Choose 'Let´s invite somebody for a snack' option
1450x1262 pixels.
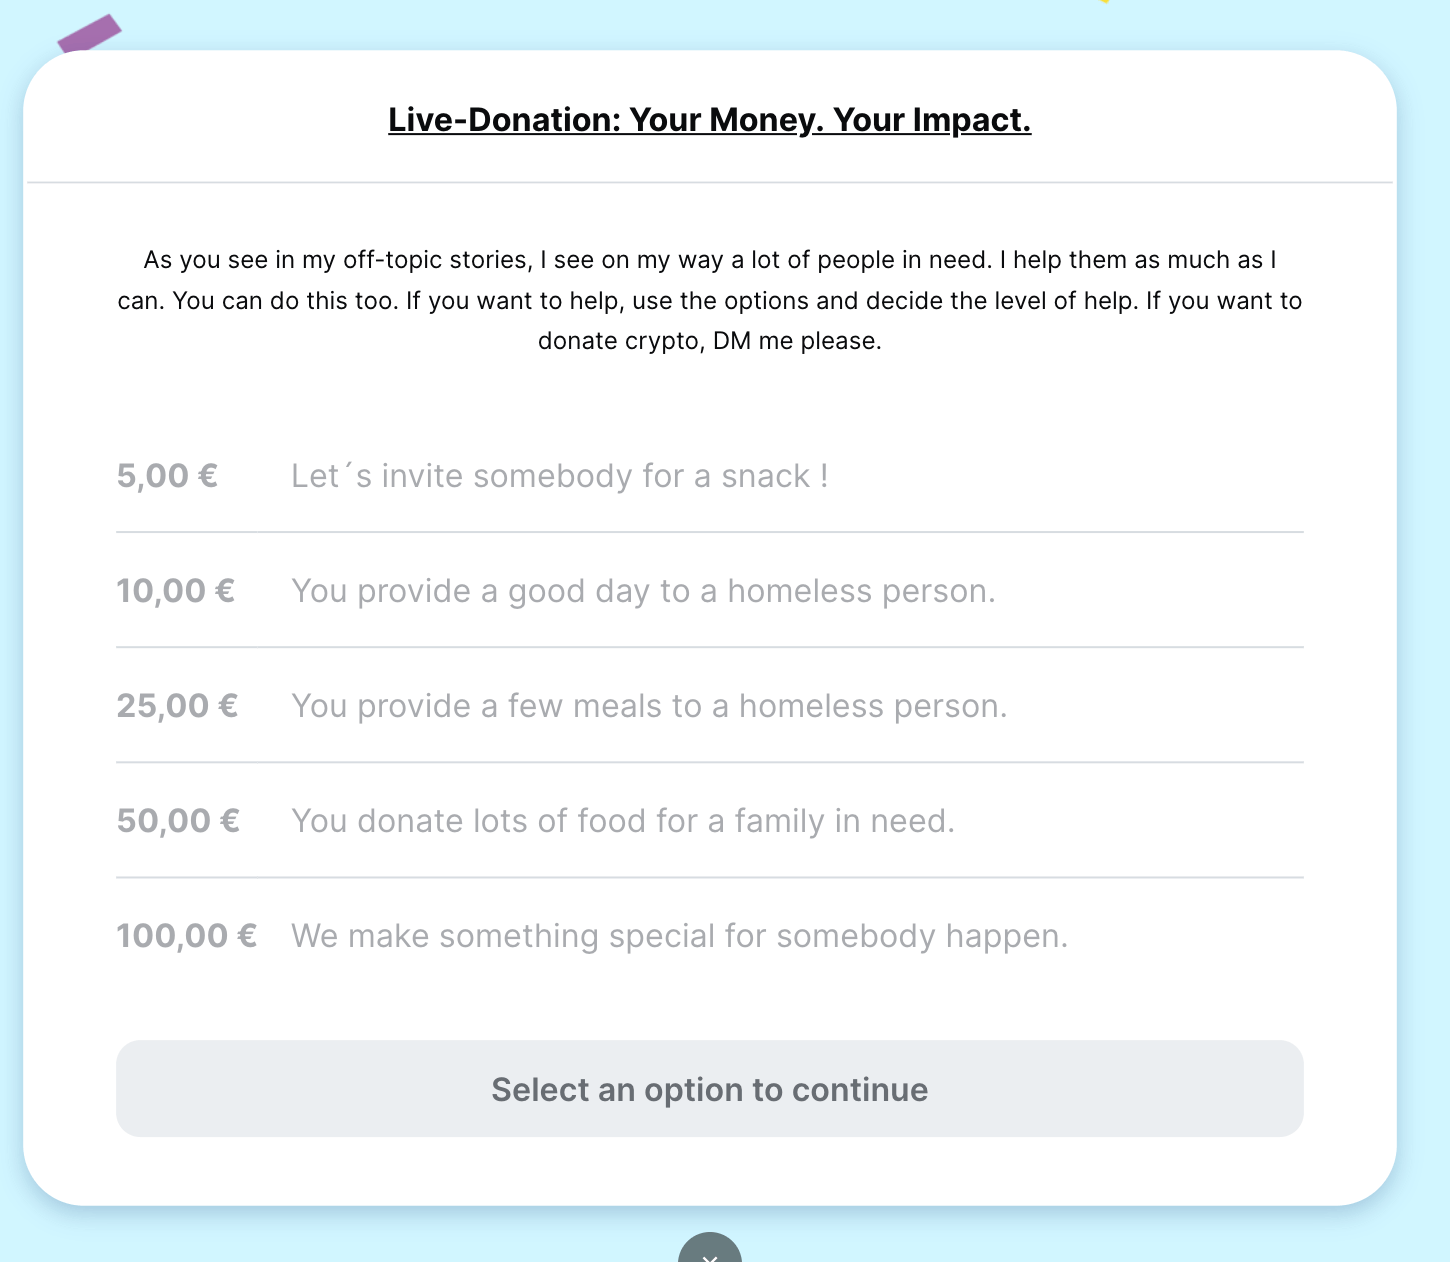[x=559, y=476]
